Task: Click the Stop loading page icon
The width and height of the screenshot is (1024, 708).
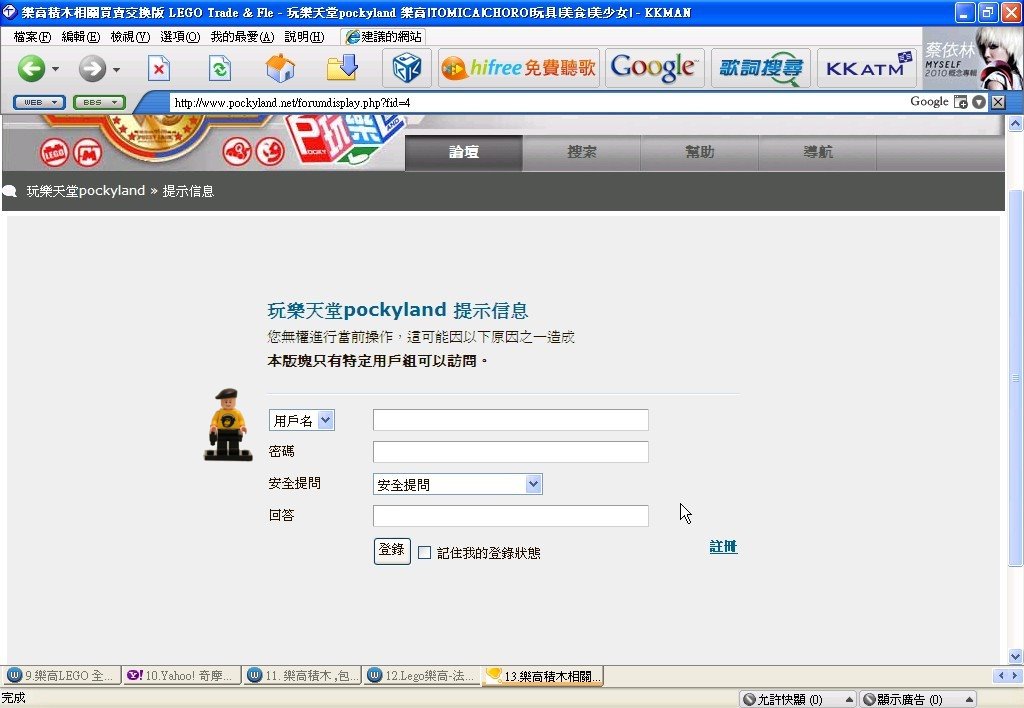Action: click(x=159, y=68)
